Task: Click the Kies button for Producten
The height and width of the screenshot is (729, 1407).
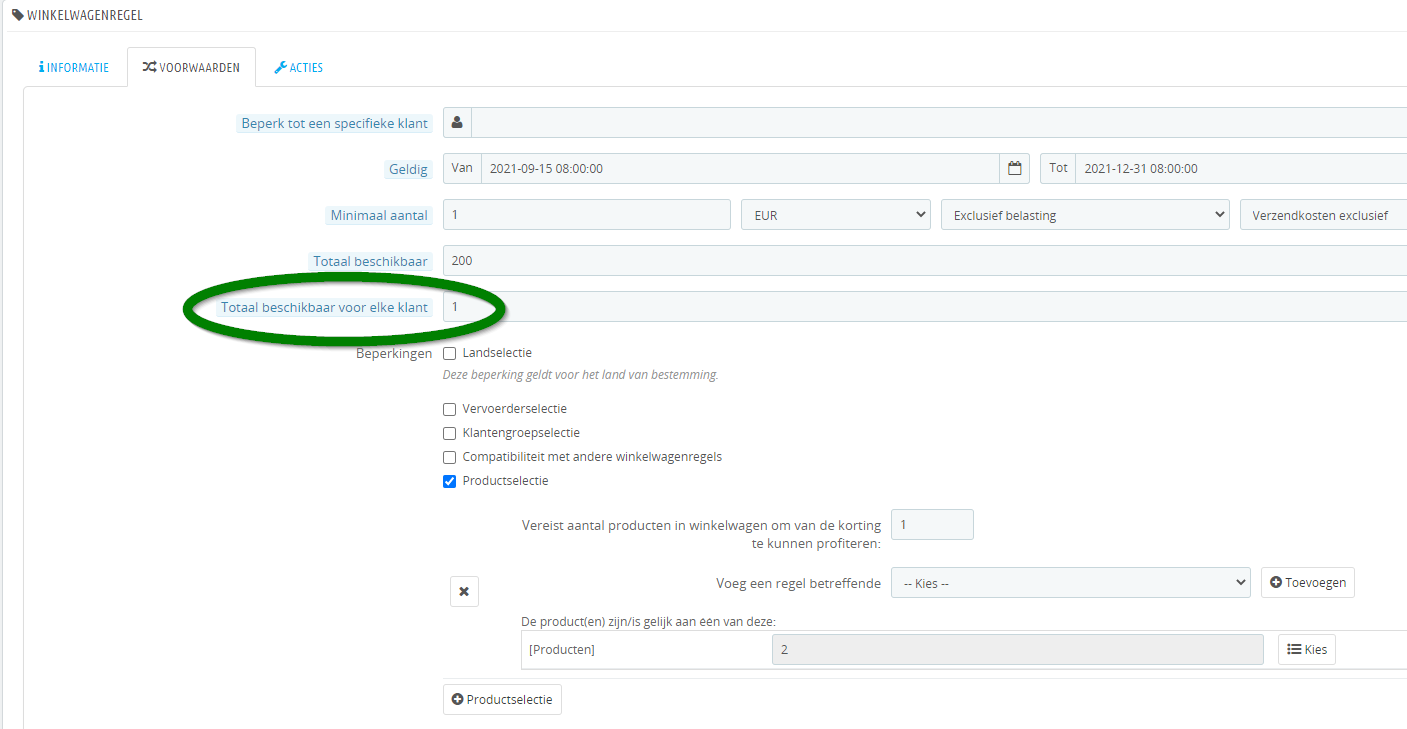Action: (x=1307, y=650)
